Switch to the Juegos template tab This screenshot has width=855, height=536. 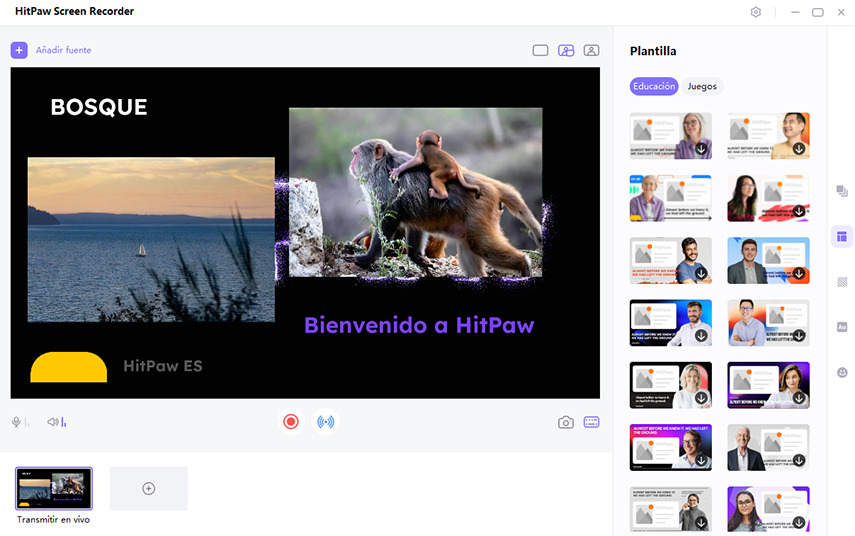click(x=702, y=86)
